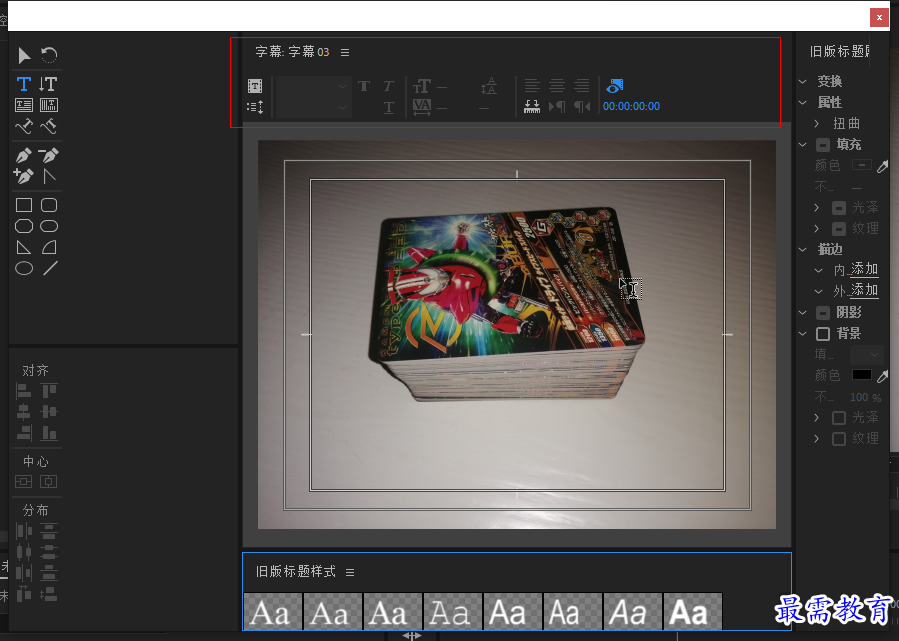Screen dimensions: 899x641
Task: Toggle the 纹理 checkbox under 背景
Action: point(839,439)
